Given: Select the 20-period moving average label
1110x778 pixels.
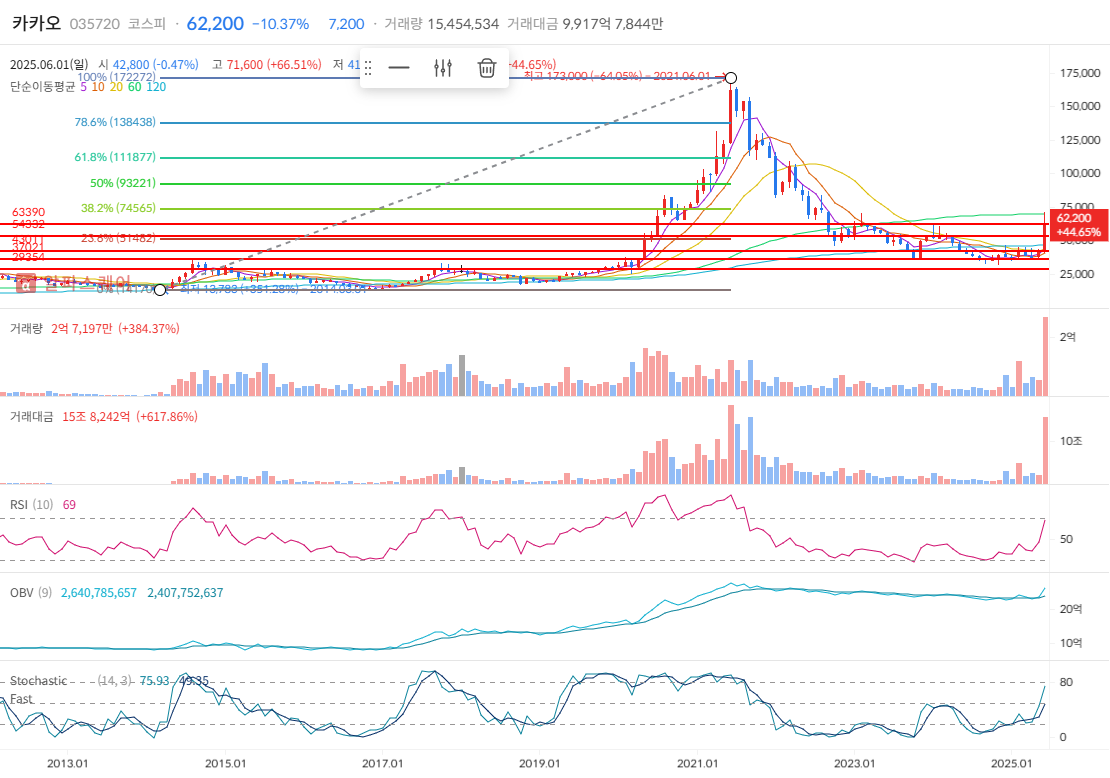Looking at the screenshot, I should [116, 87].
